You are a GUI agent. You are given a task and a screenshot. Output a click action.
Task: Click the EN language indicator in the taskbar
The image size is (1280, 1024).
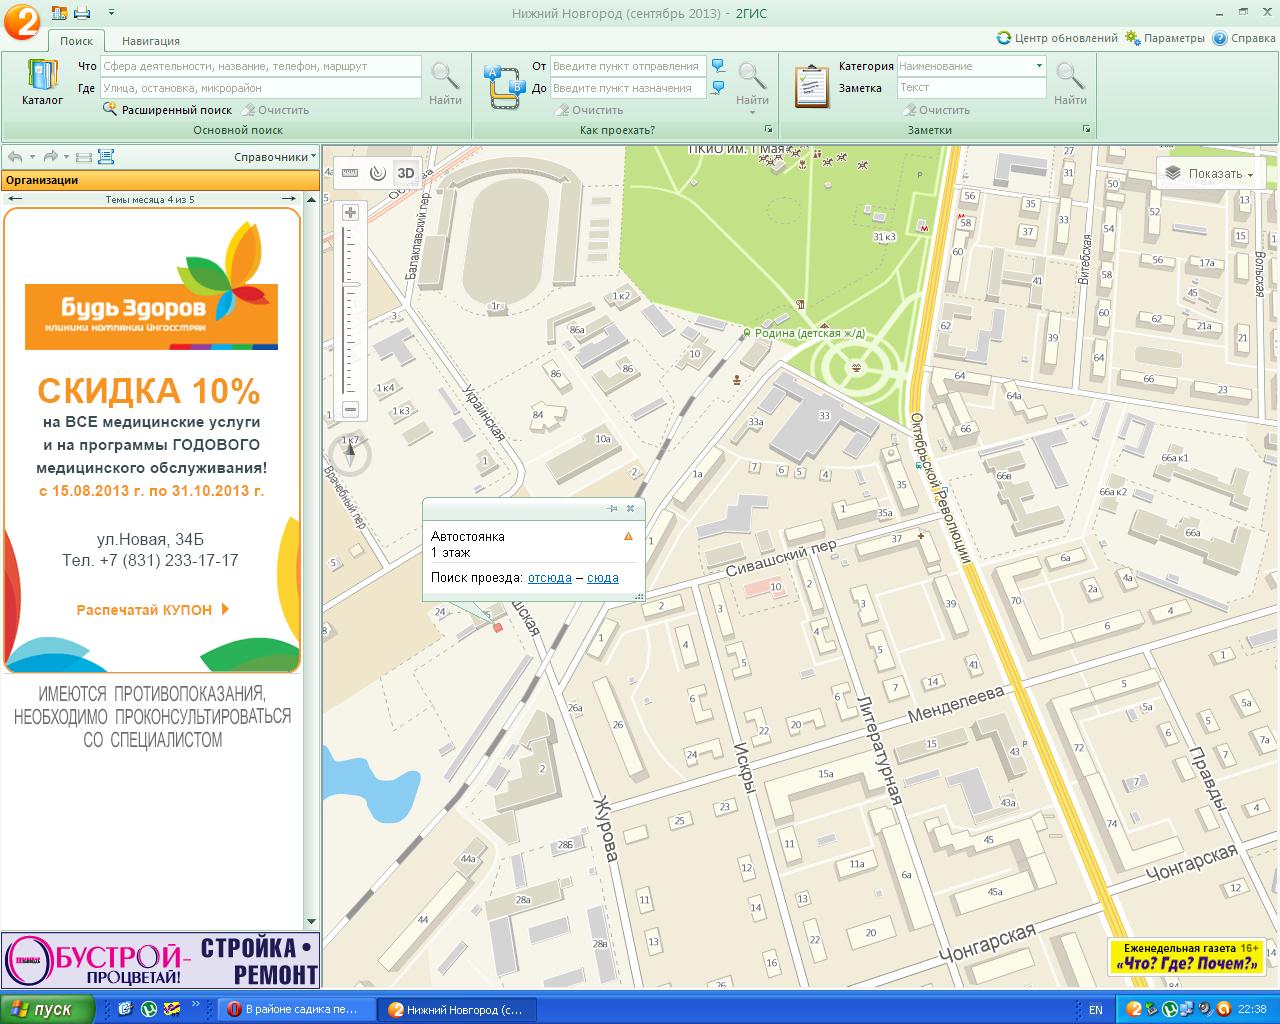pos(1096,1010)
